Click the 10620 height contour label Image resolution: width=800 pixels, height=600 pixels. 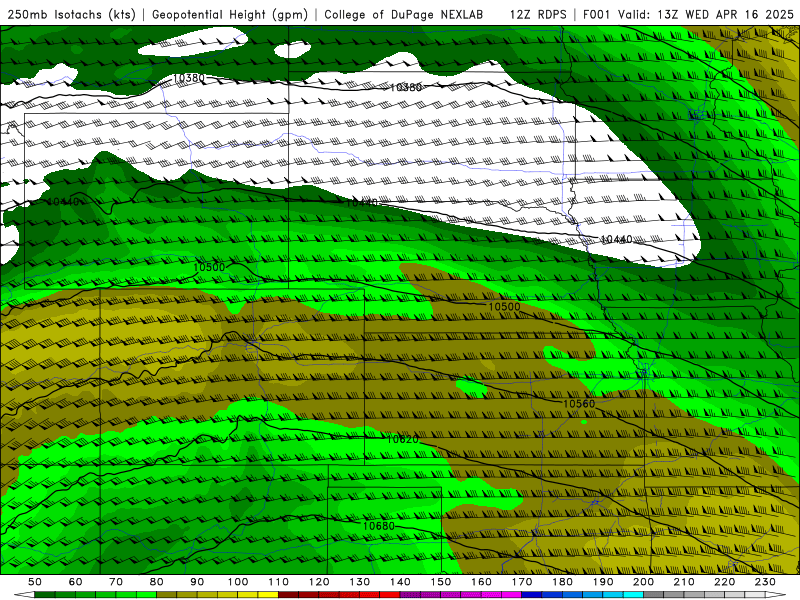(x=402, y=439)
